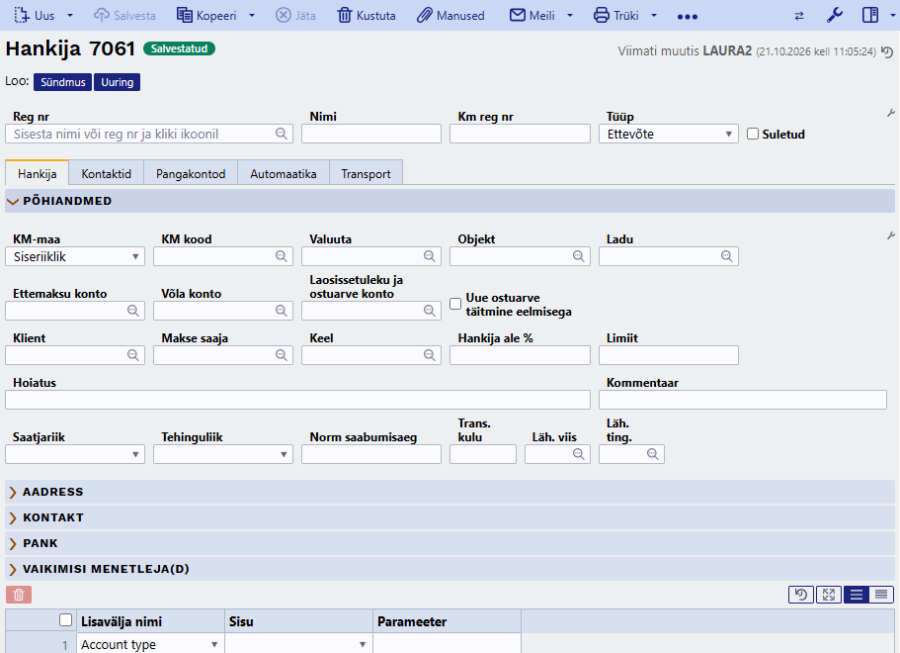Click the table fullscreen expand icon
900x653 pixels.
click(x=829, y=595)
